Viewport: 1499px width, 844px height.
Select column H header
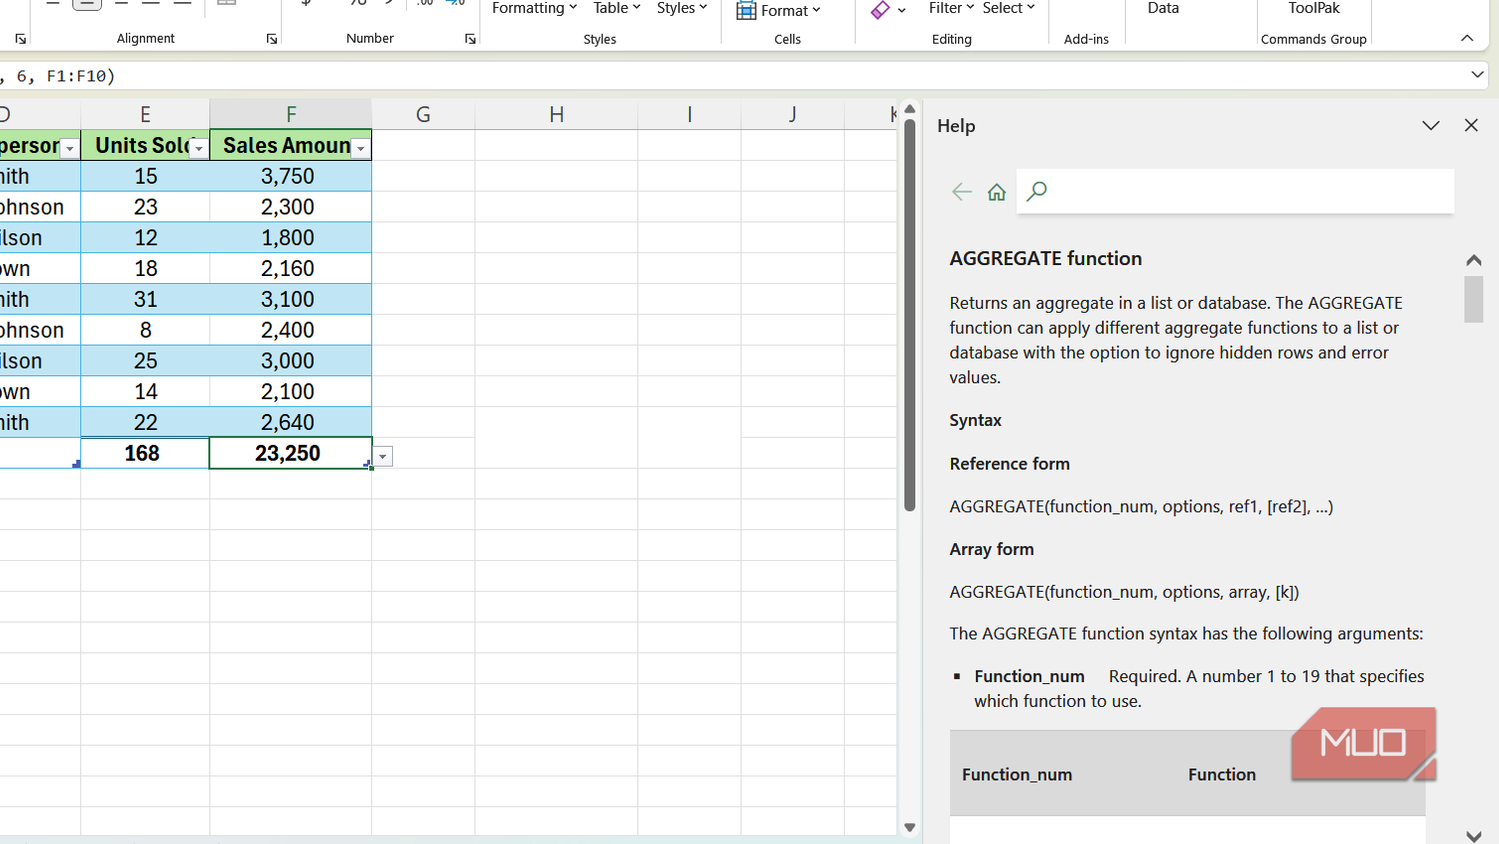coord(556,114)
